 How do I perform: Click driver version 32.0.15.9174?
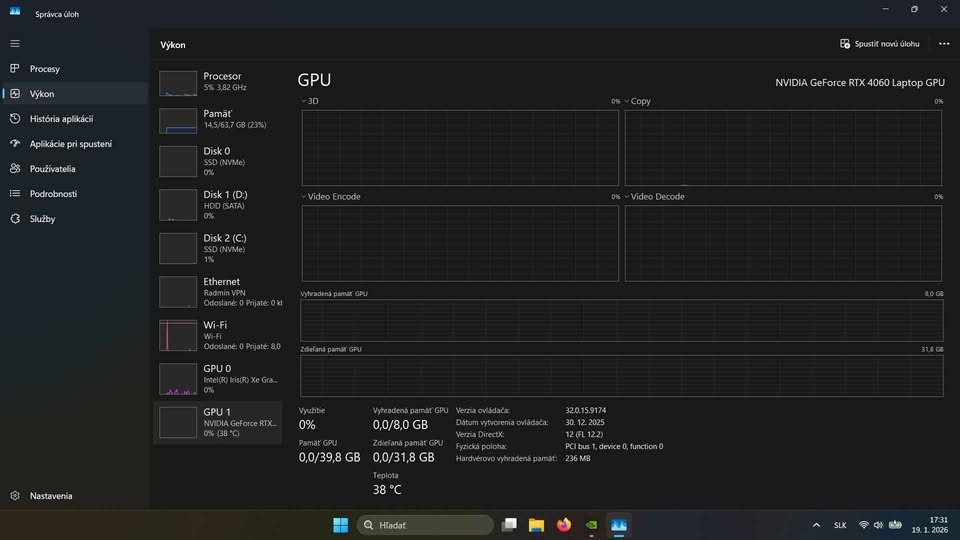pos(585,410)
